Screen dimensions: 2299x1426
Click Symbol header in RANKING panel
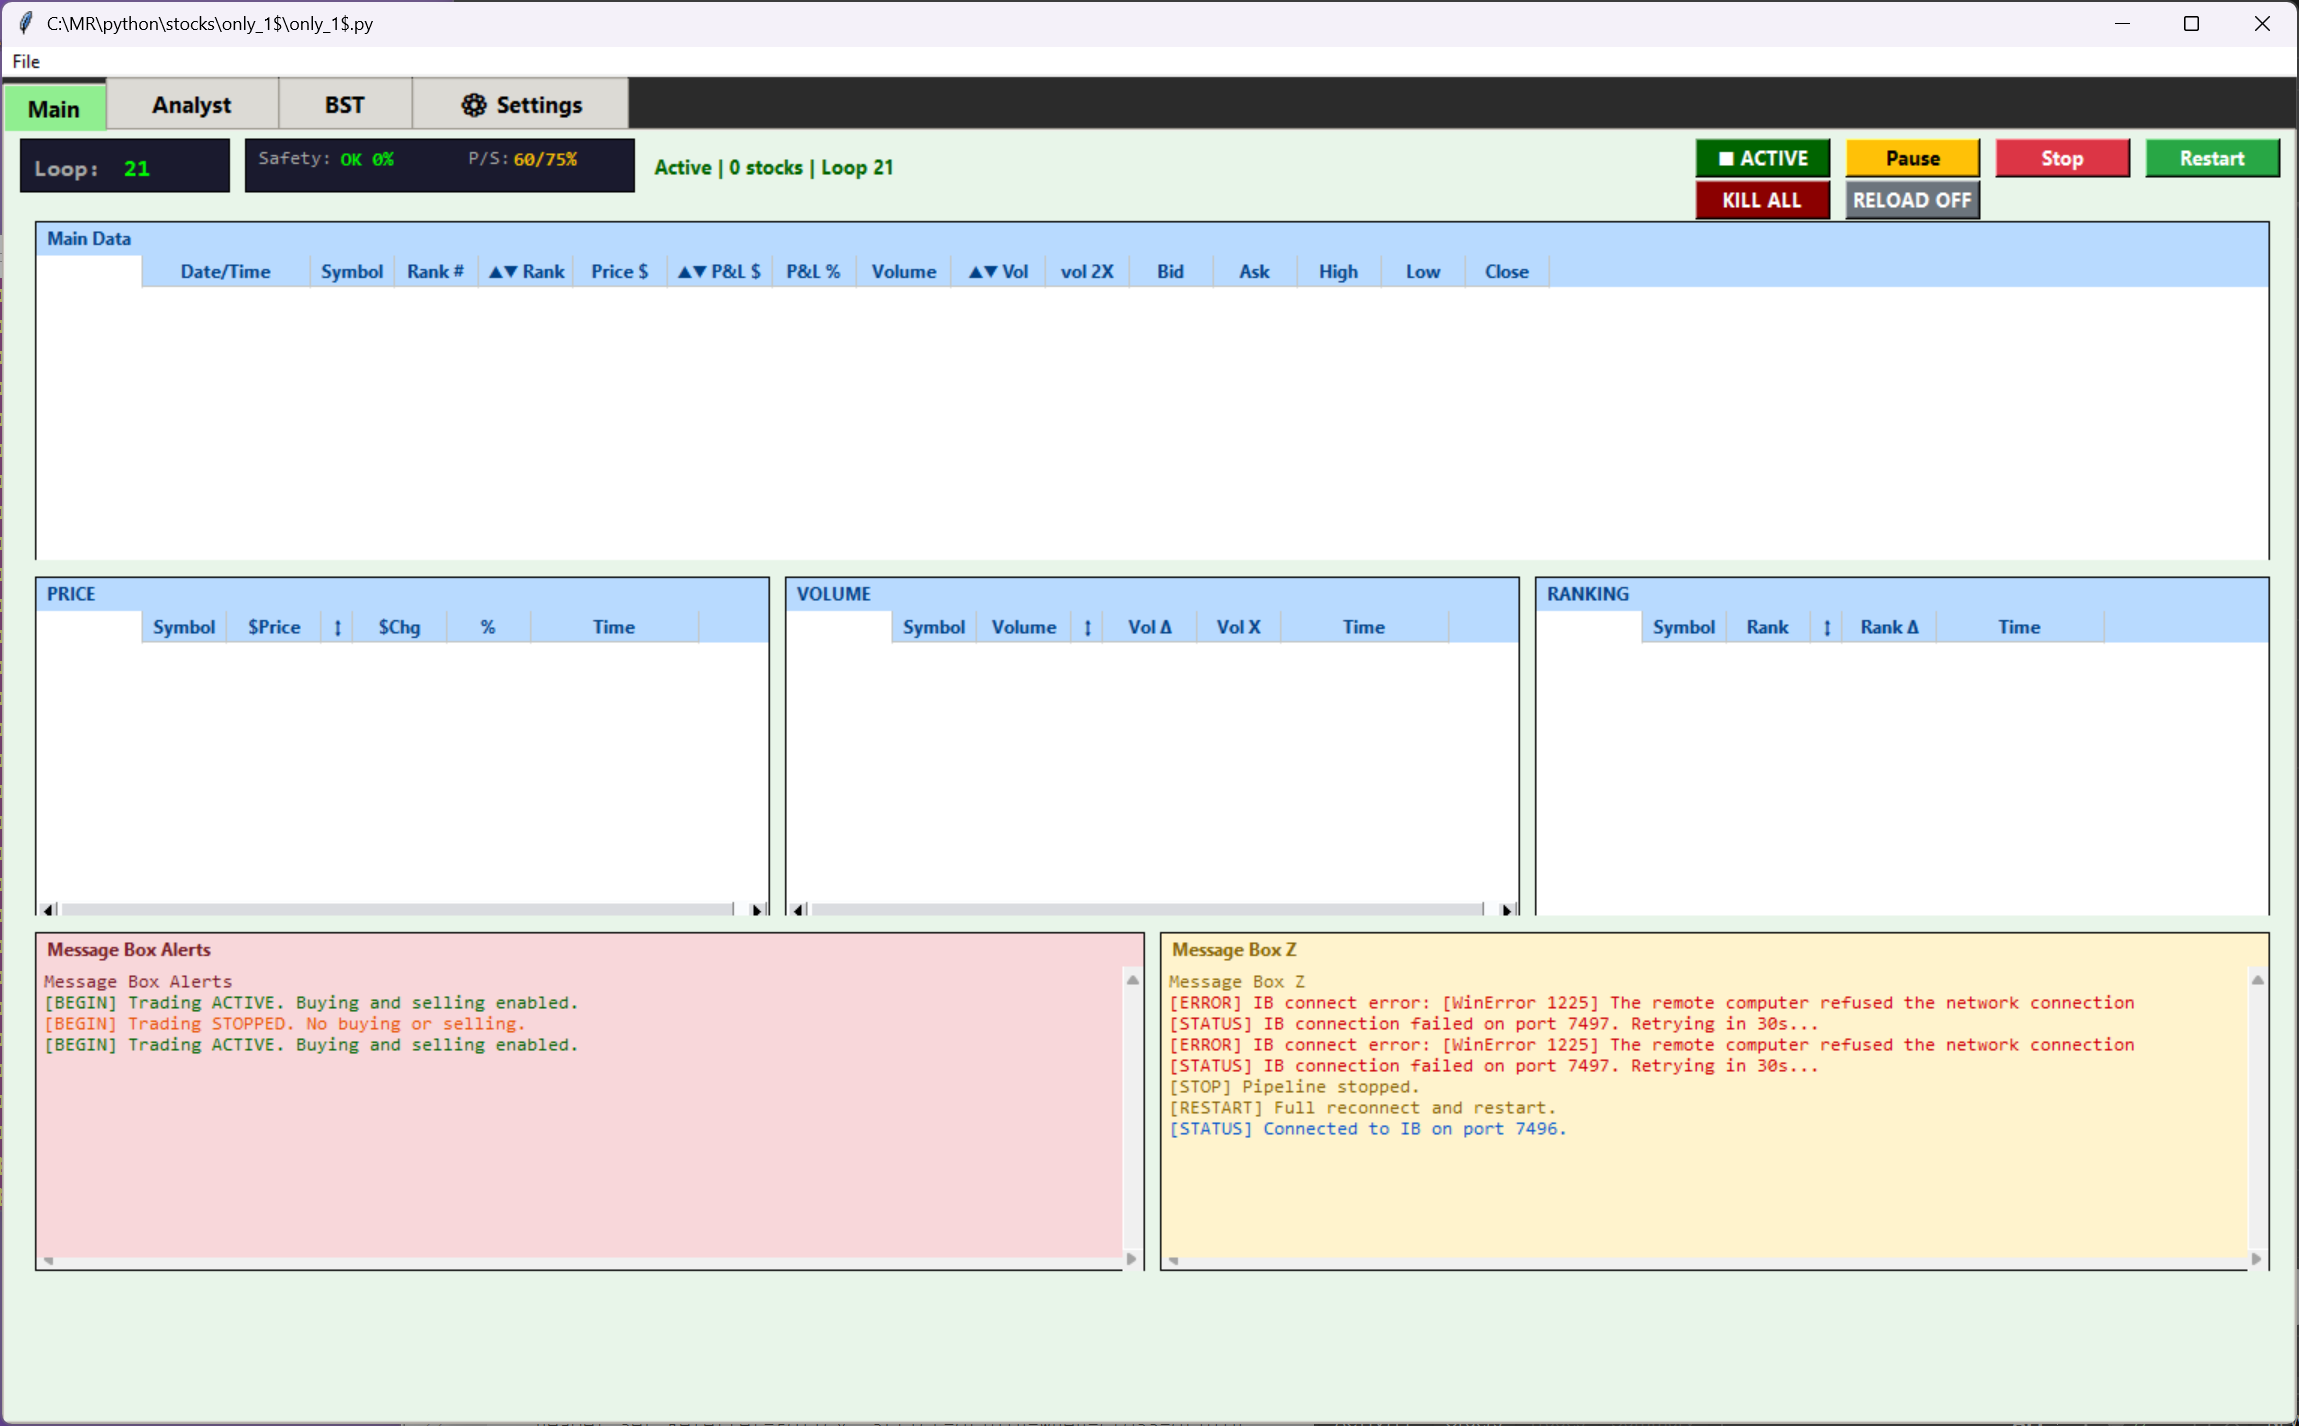(1684, 627)
